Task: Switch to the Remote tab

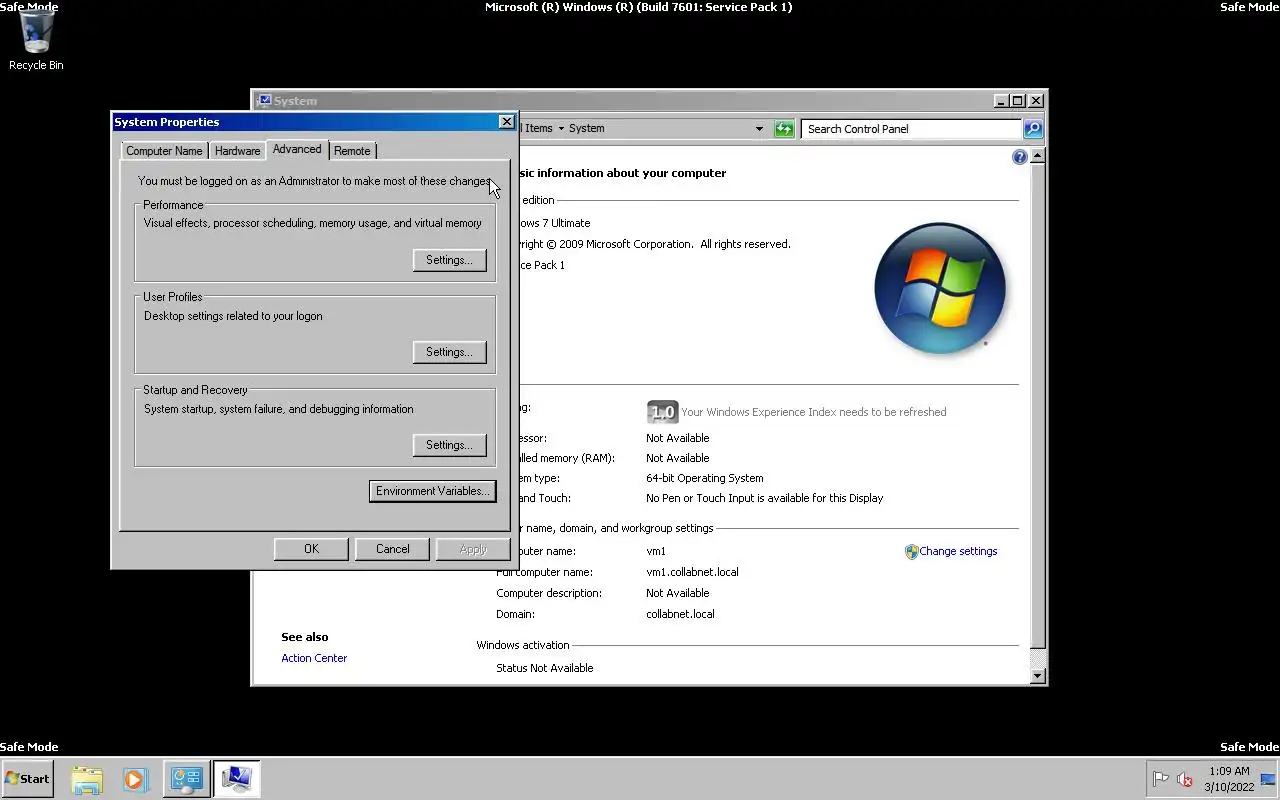Action: (x=352, y=151)
